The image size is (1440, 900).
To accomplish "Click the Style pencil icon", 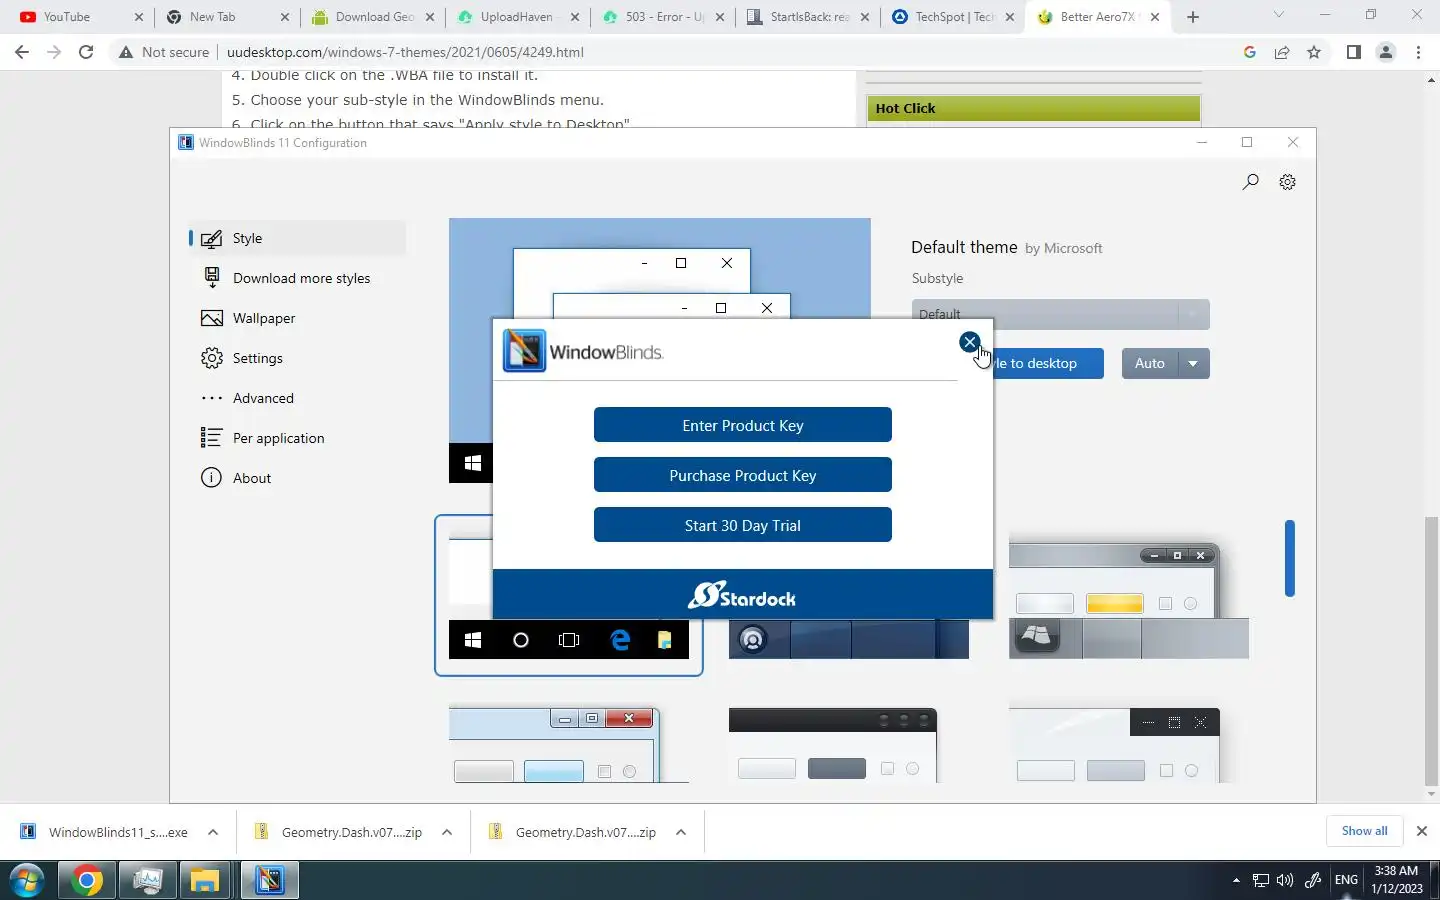I will (211, 238).
